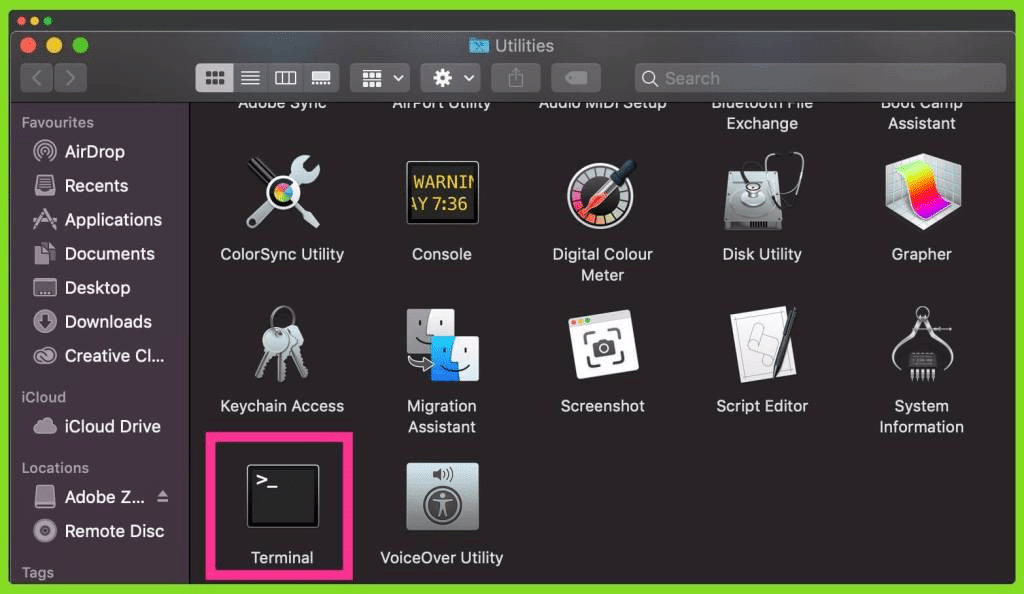Open VoiceOver Utility
1024x594 pixels.
(x=441, y=495)
